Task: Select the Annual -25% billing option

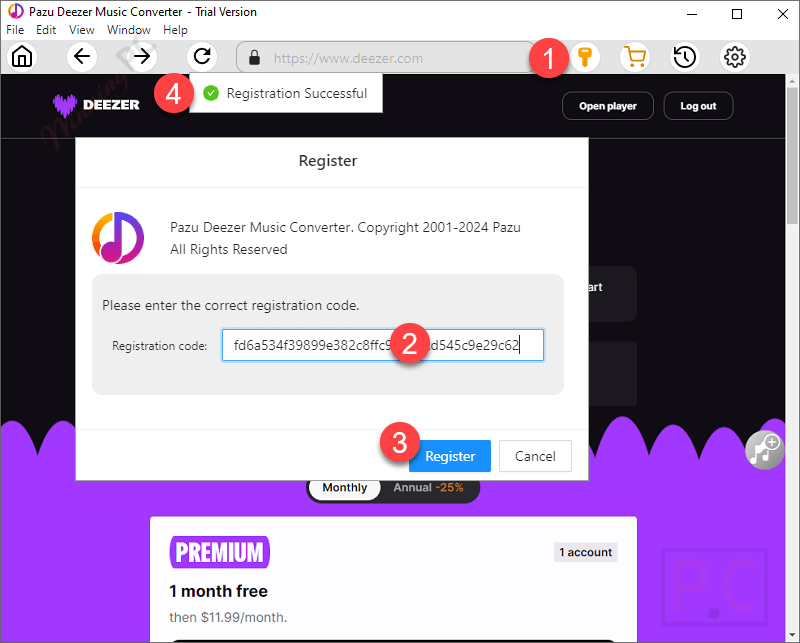Action: click(429, 488)
